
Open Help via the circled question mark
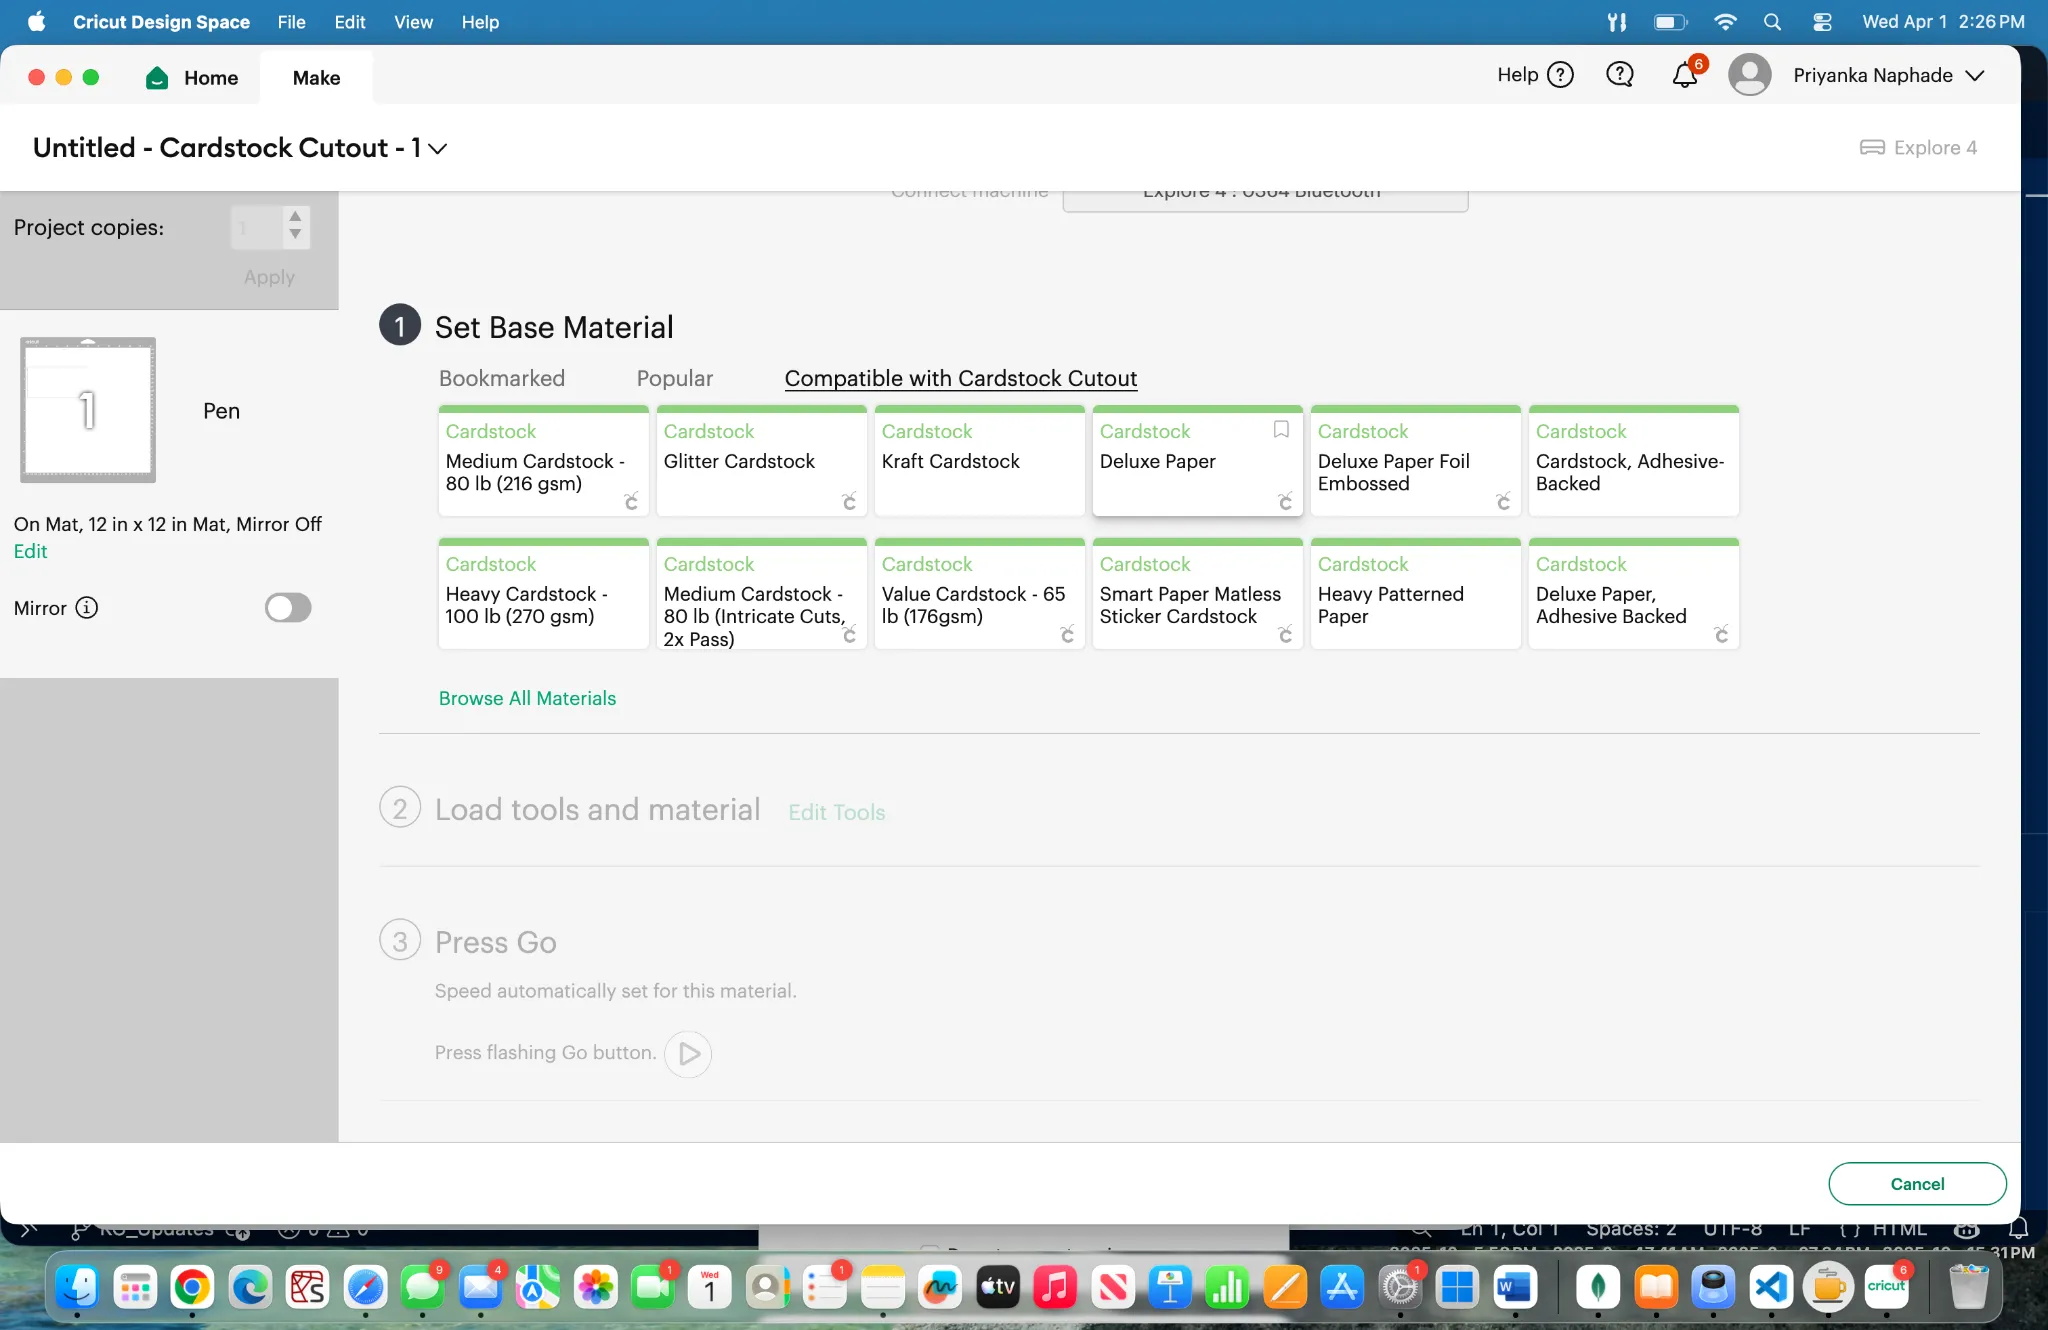coord(1560,75)
